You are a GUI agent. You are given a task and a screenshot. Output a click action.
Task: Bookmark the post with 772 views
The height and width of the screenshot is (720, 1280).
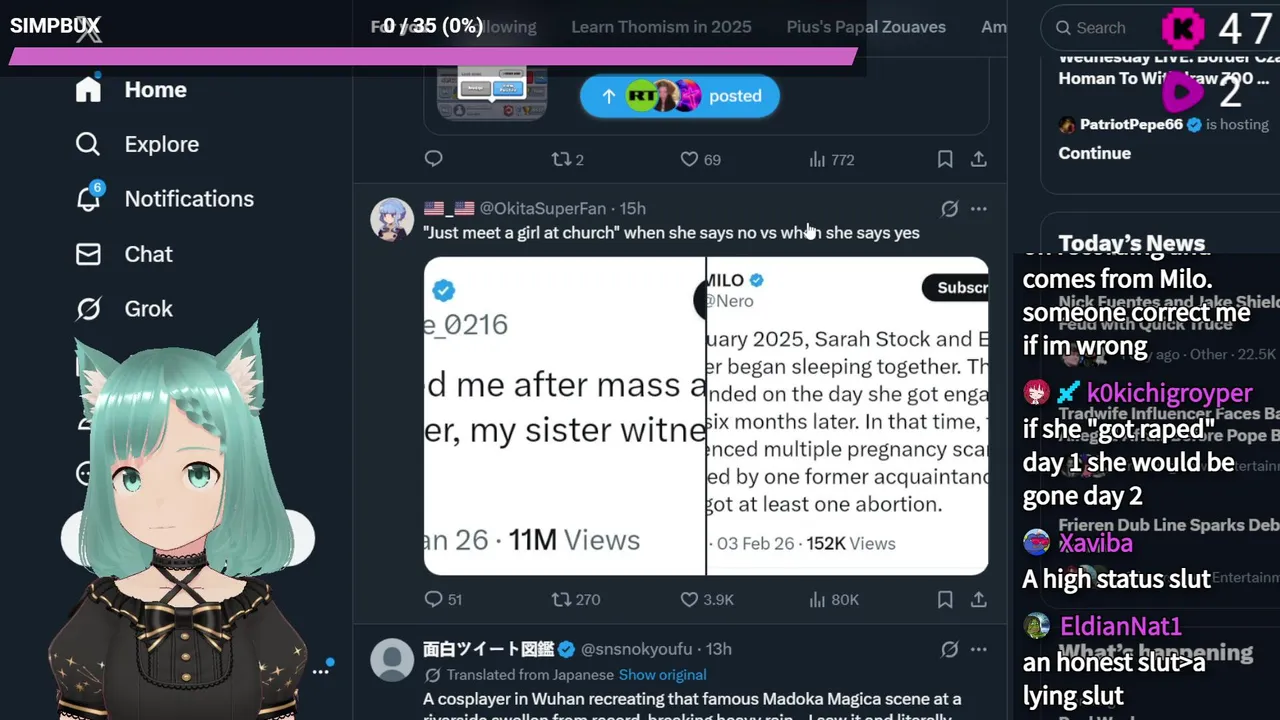(945, 159)
